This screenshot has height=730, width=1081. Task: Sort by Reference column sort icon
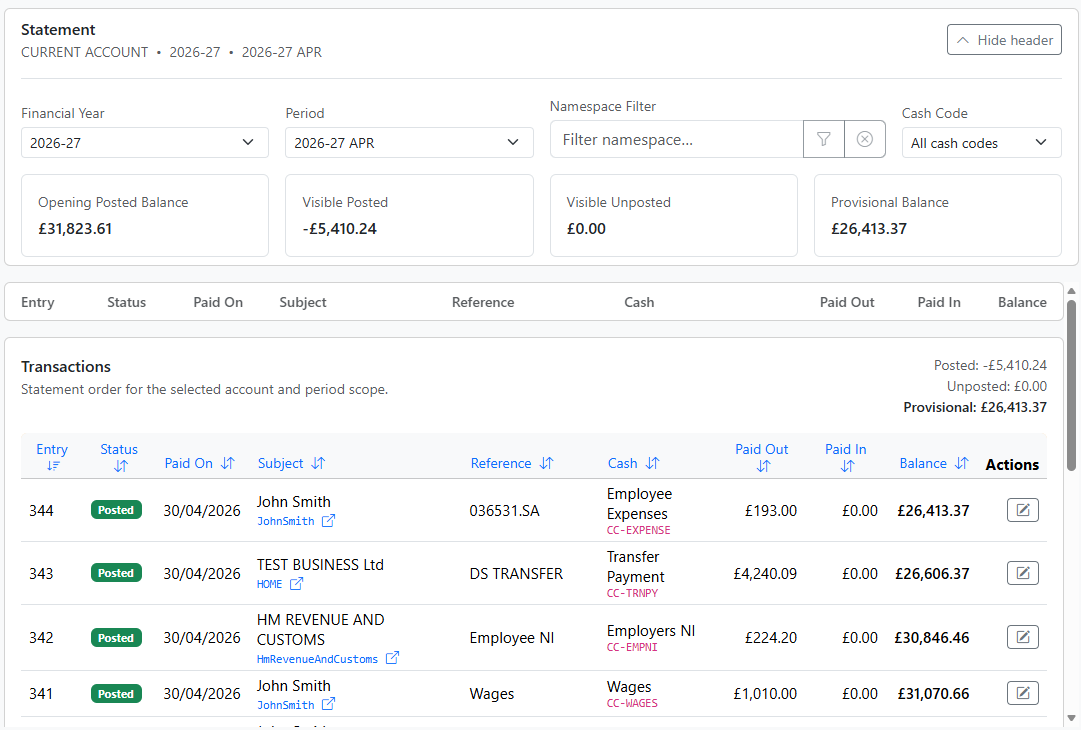547,463
